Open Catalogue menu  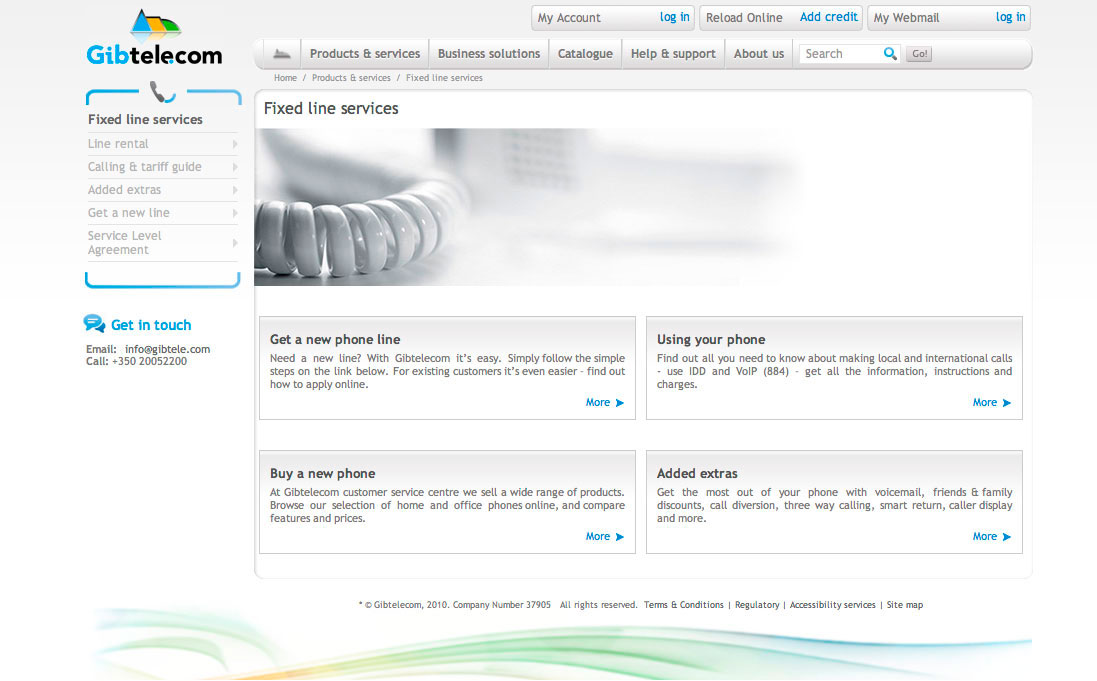point(585,54)
